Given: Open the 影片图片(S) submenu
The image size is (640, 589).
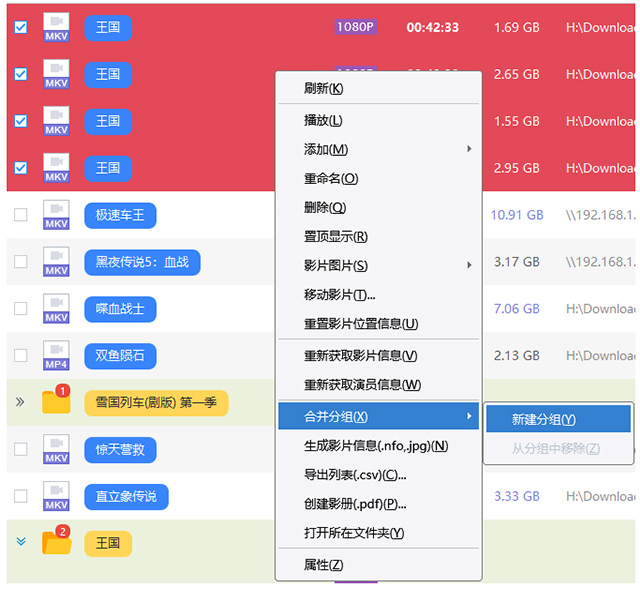Looking at the screenshot, I should click(x=378, y=266).
